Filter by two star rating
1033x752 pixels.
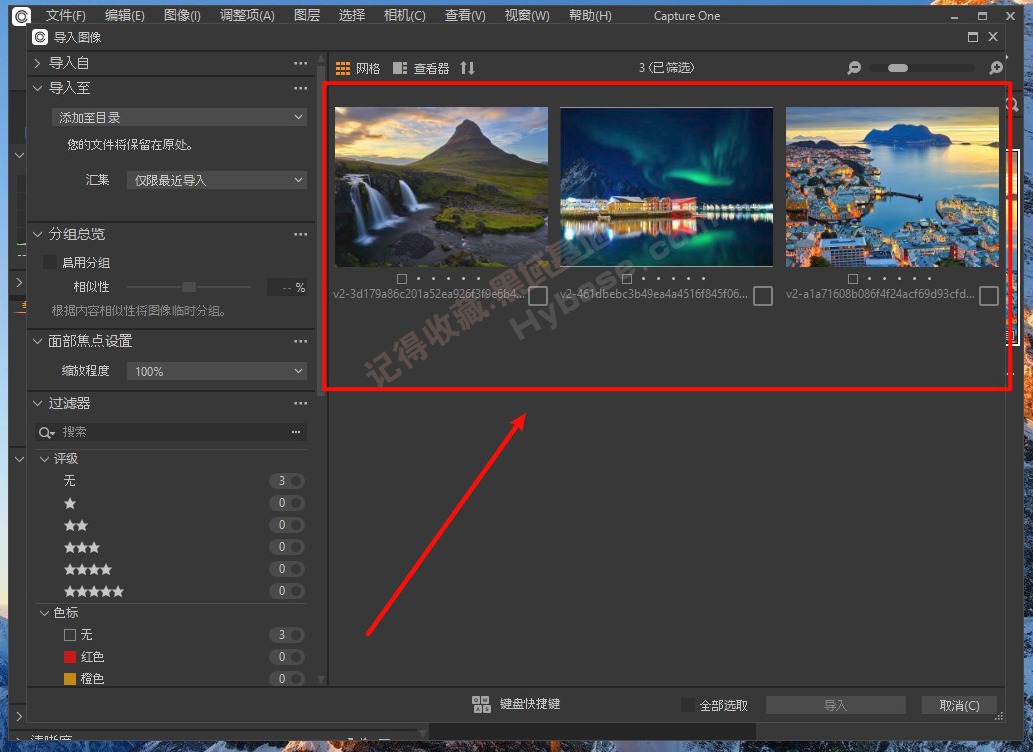76,525
